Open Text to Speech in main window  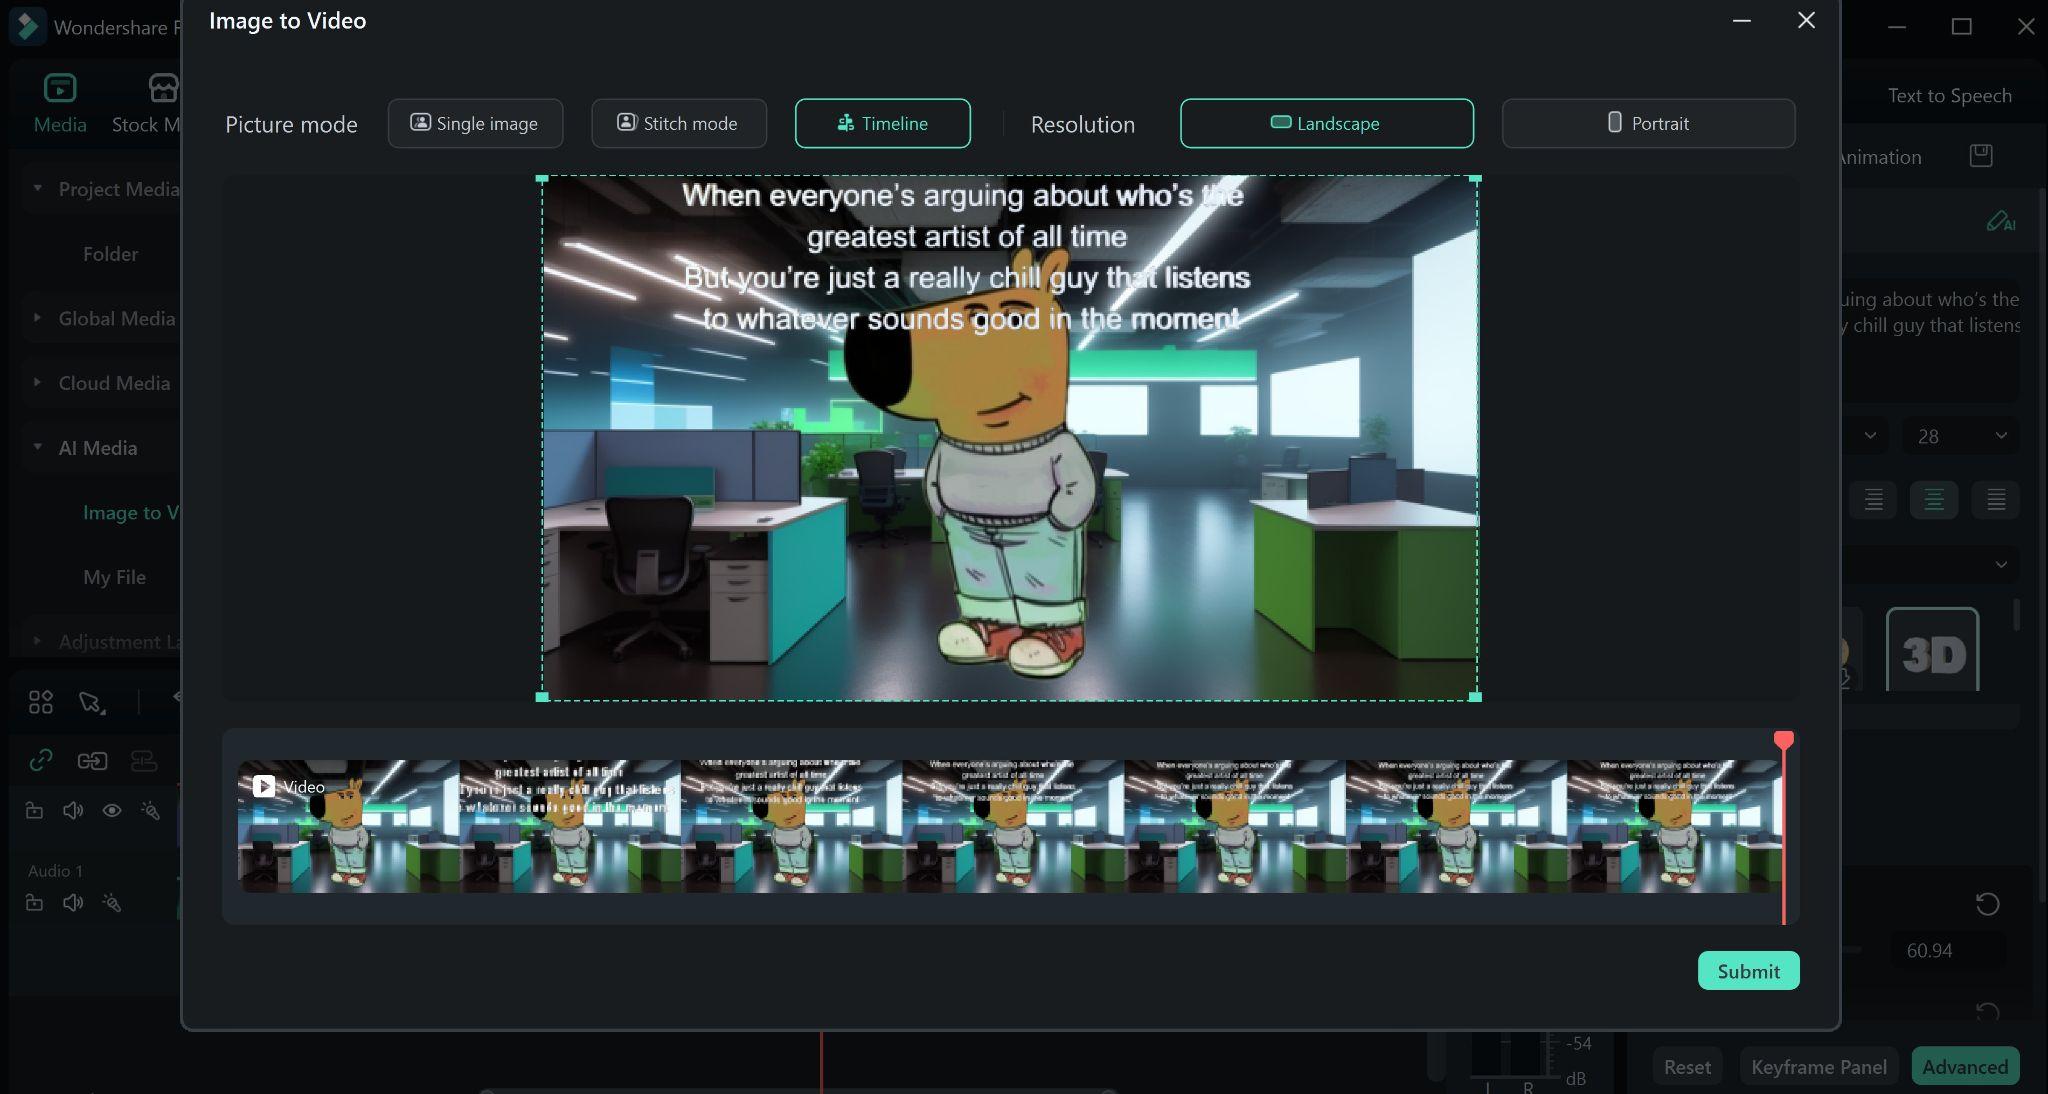click(x=1949, y=95)
